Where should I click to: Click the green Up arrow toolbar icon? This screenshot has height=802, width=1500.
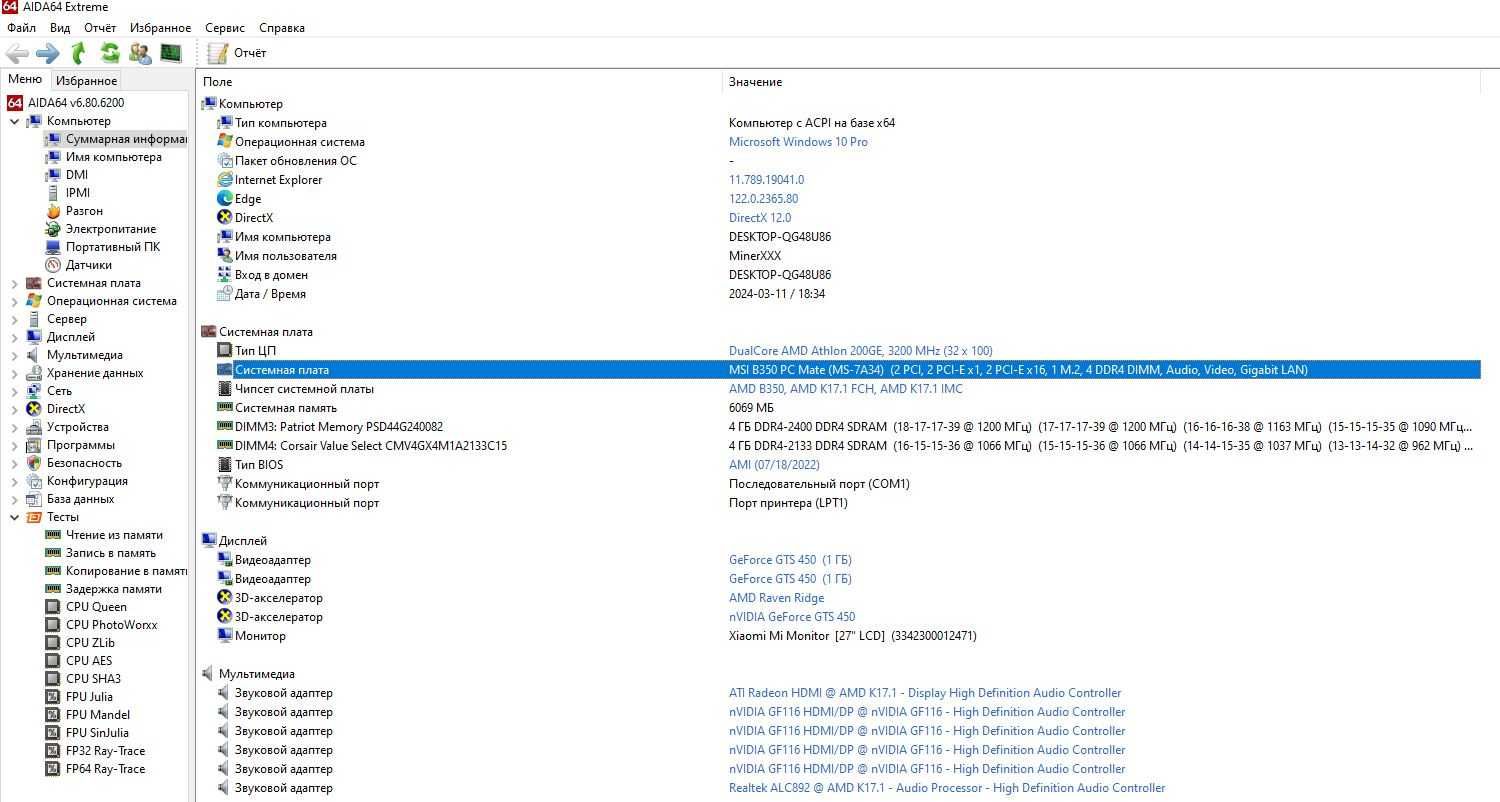point(79,53)
